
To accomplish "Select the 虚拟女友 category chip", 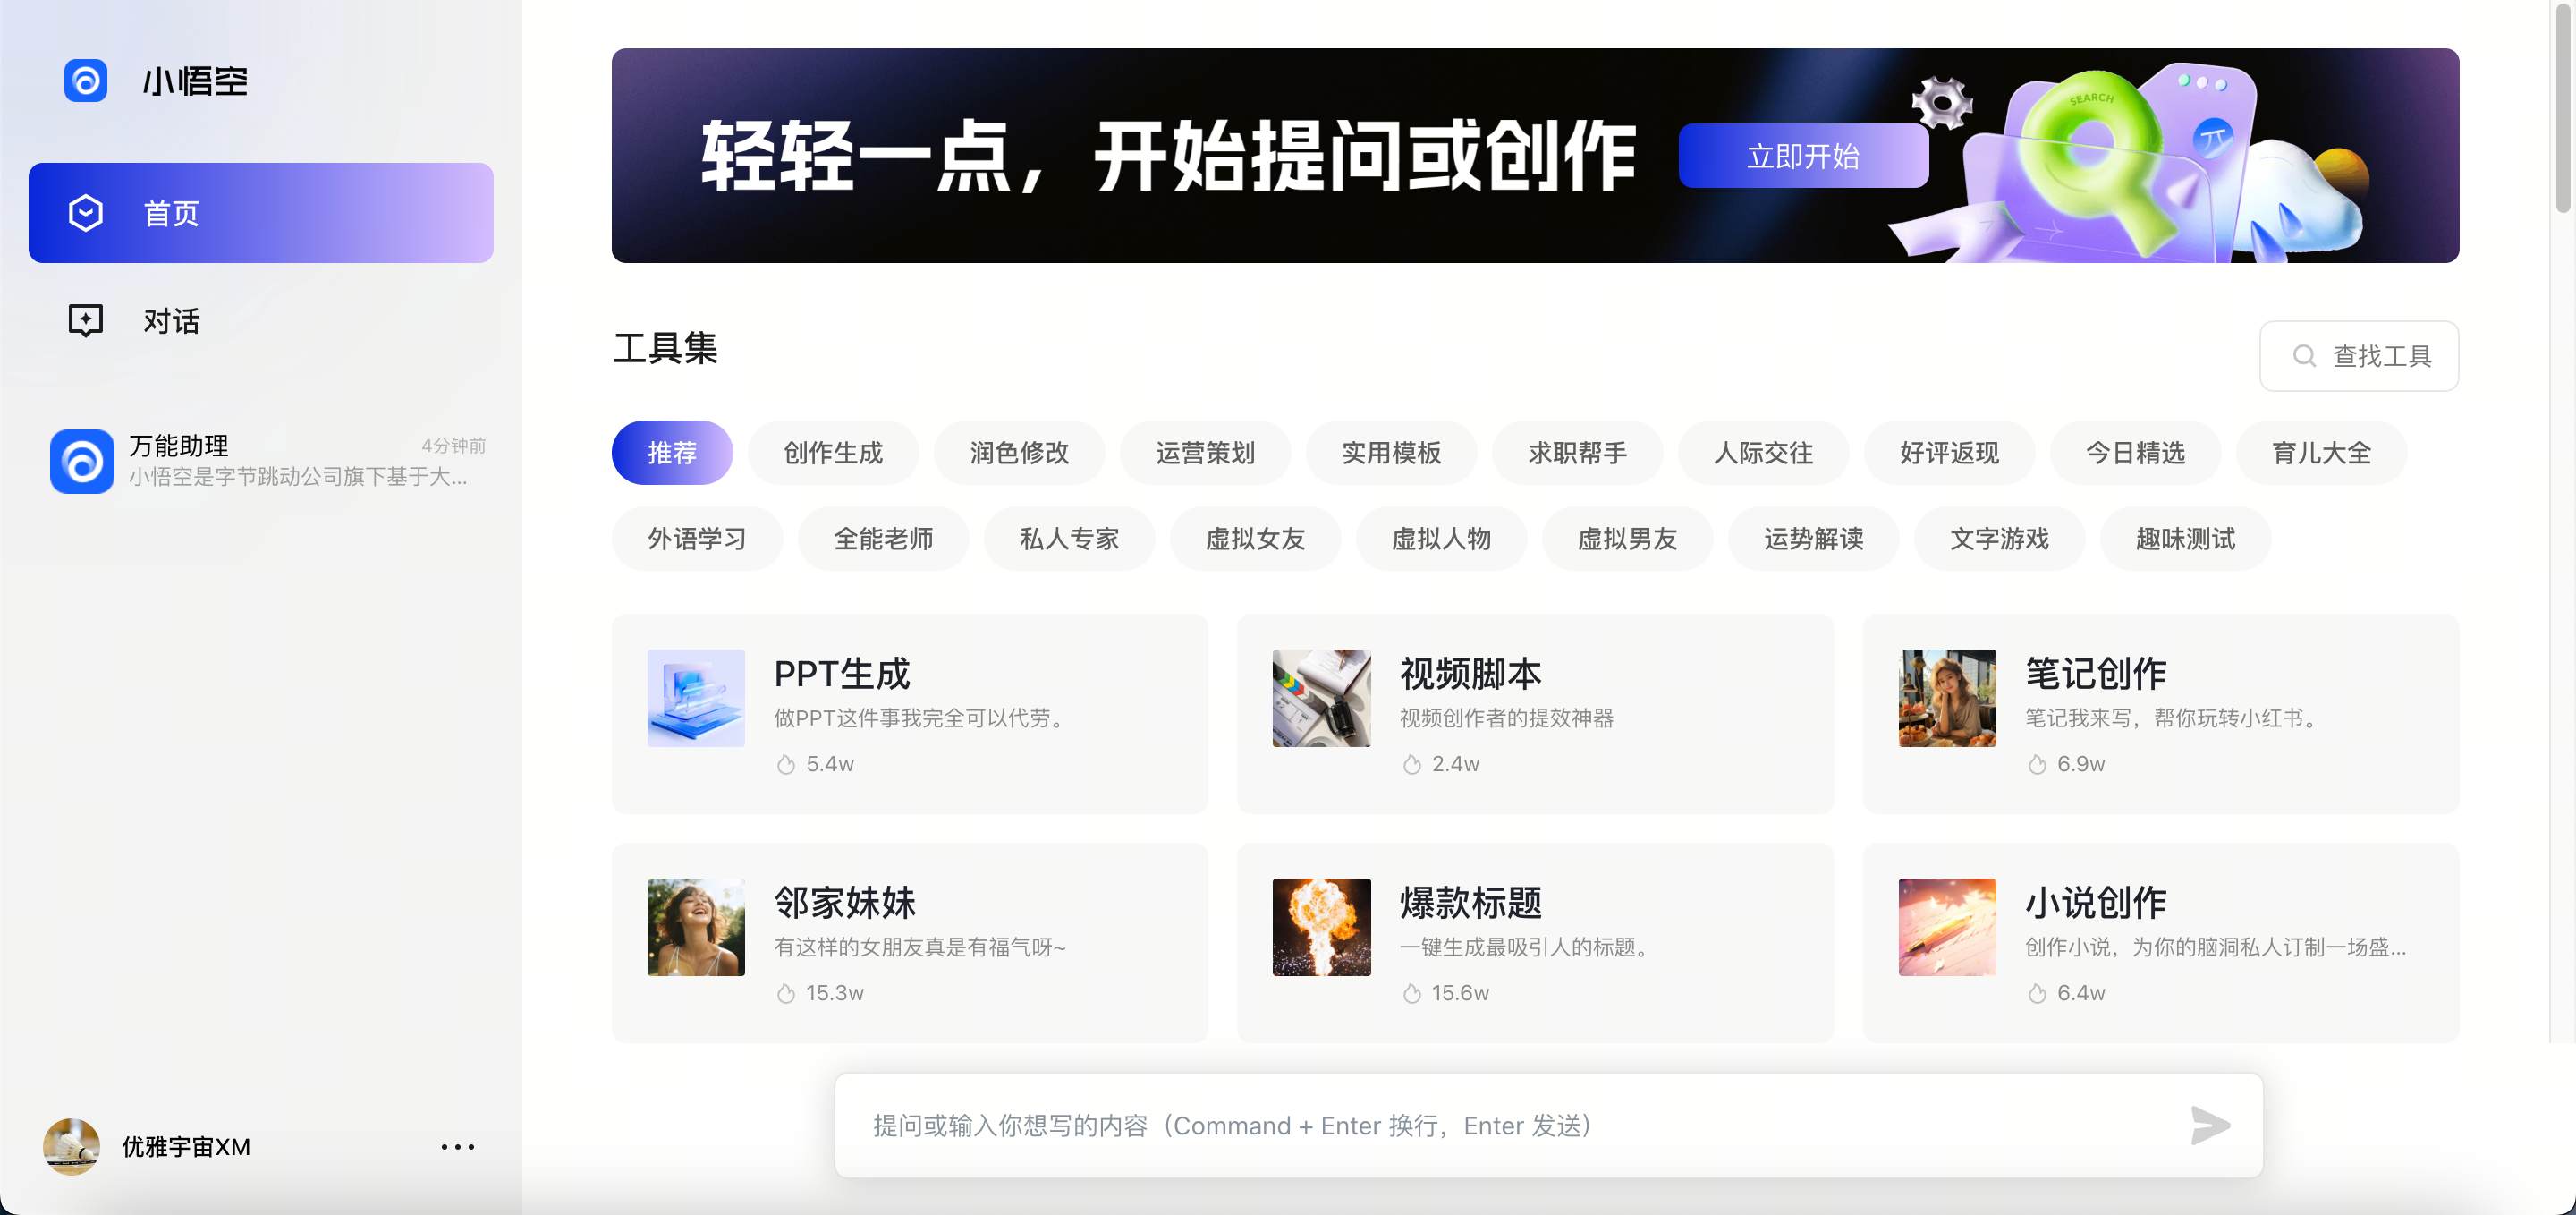I will click(x=1255, y=539).
